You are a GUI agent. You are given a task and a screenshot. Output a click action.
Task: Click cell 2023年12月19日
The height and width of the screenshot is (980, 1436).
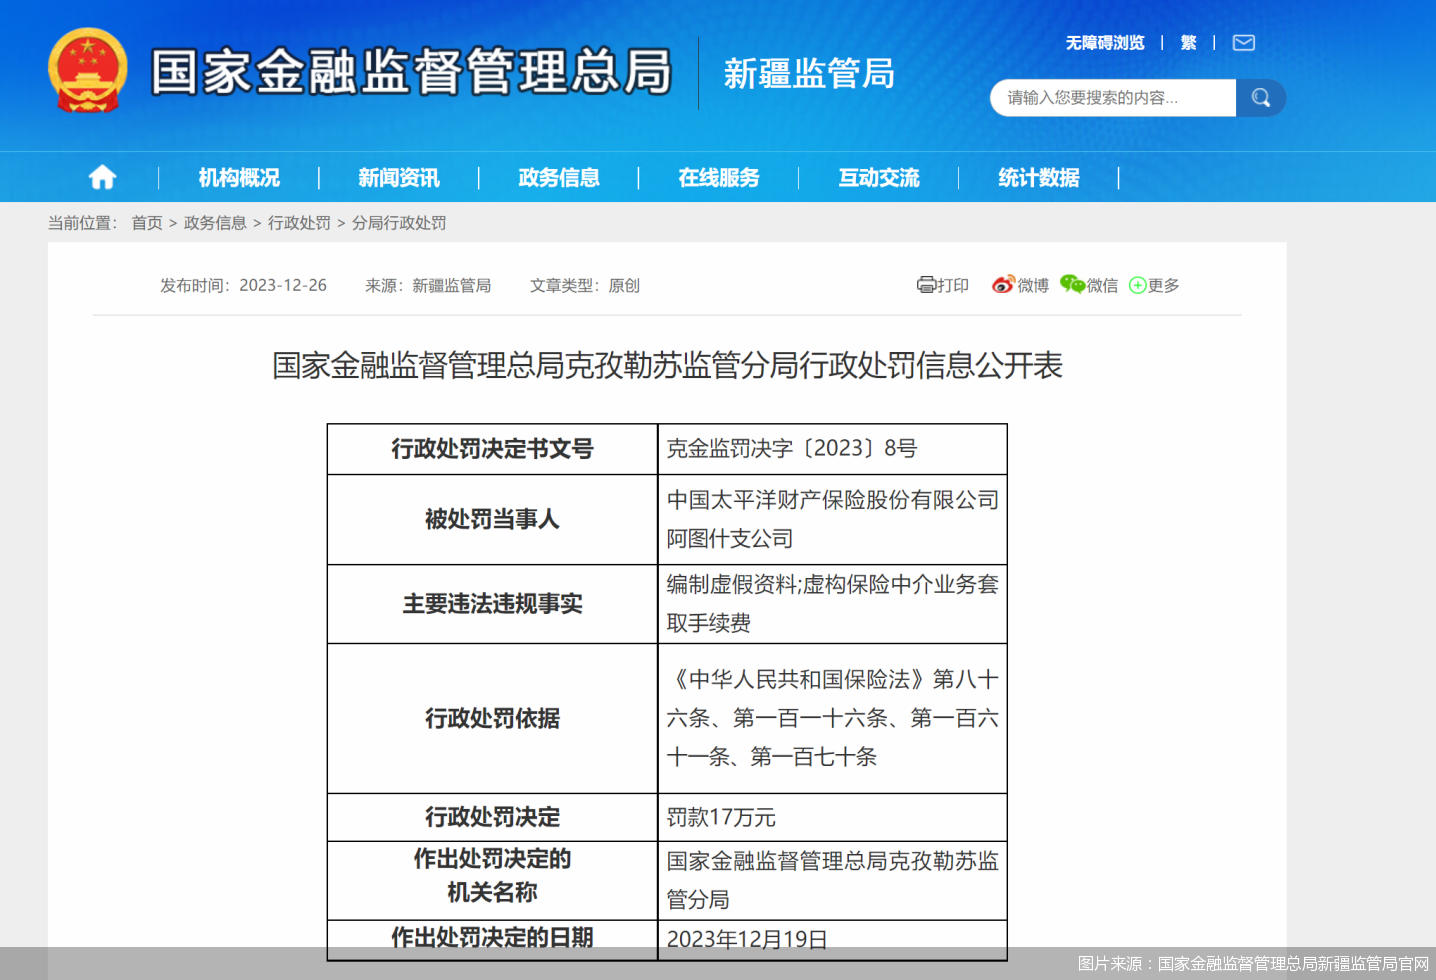point(832,939)
